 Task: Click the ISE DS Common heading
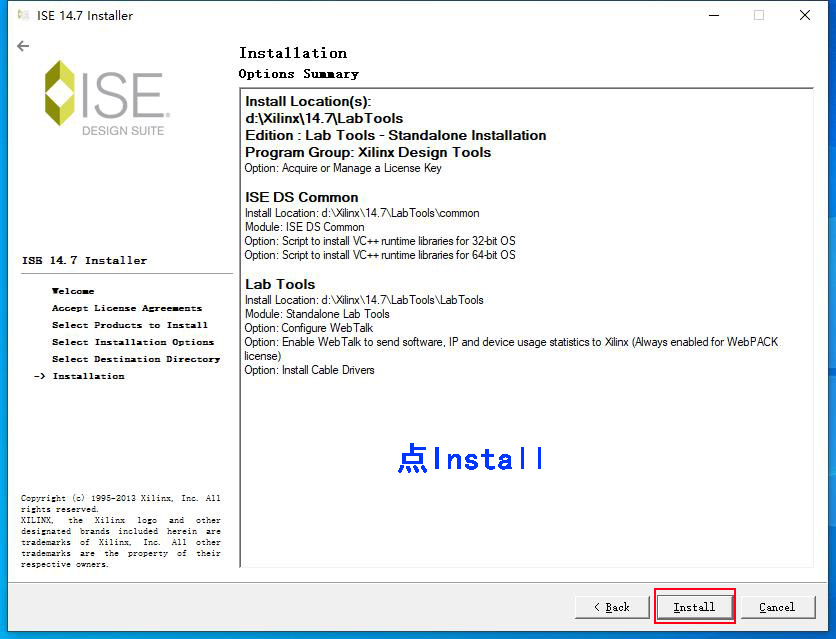[x=301, y=197]
